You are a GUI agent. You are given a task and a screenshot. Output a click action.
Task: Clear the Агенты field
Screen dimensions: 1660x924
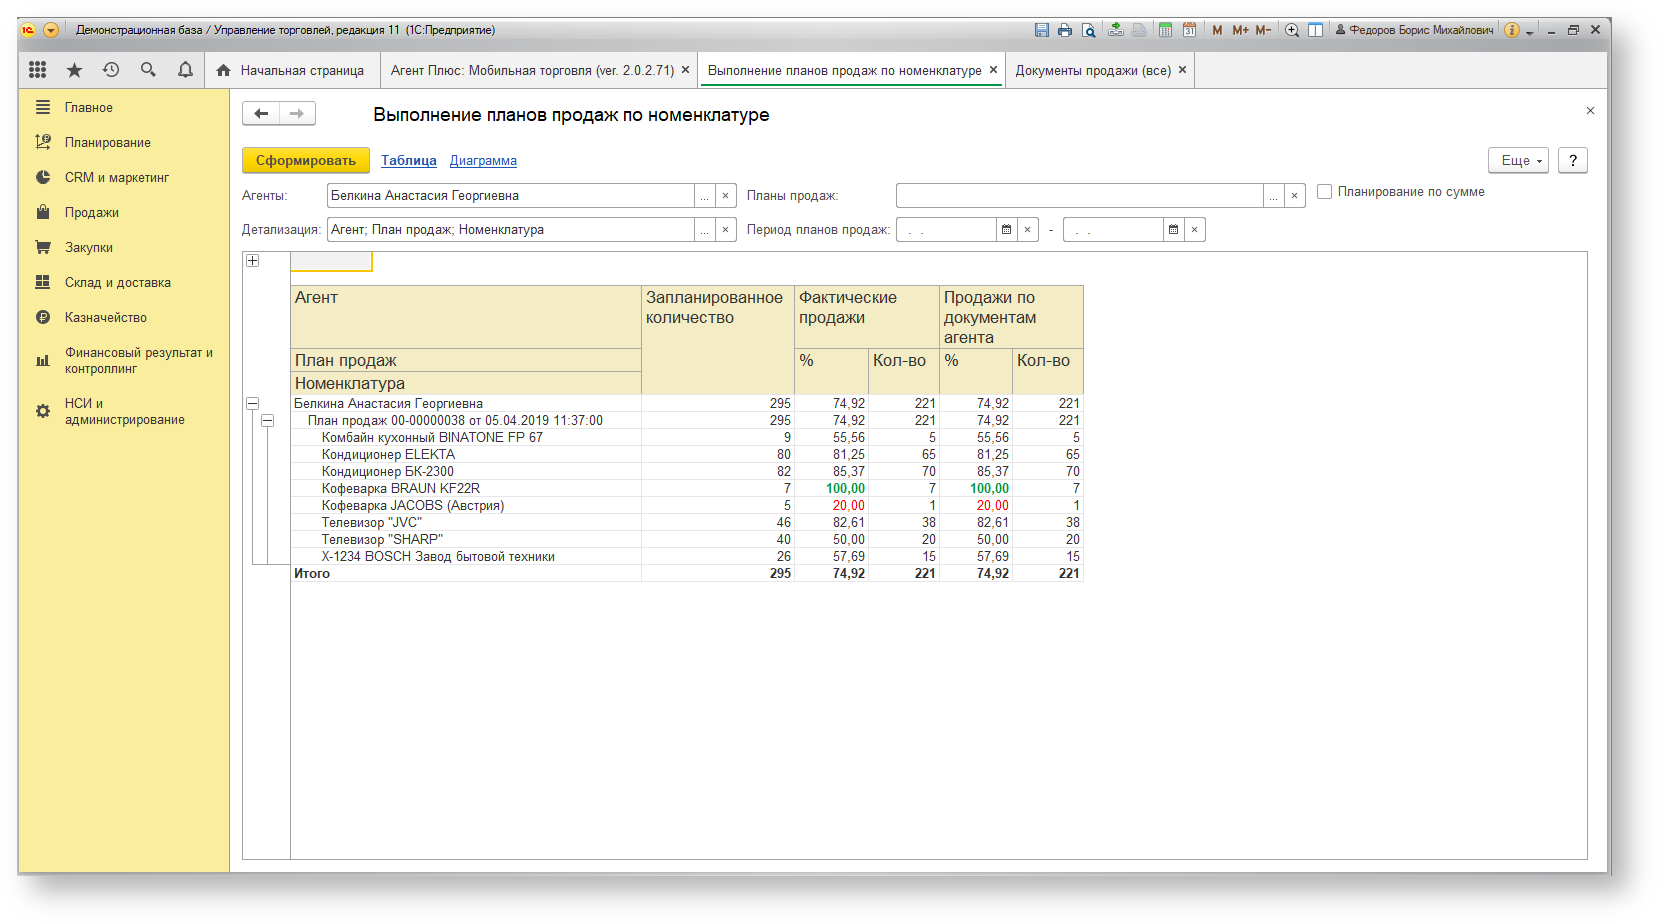726,196
